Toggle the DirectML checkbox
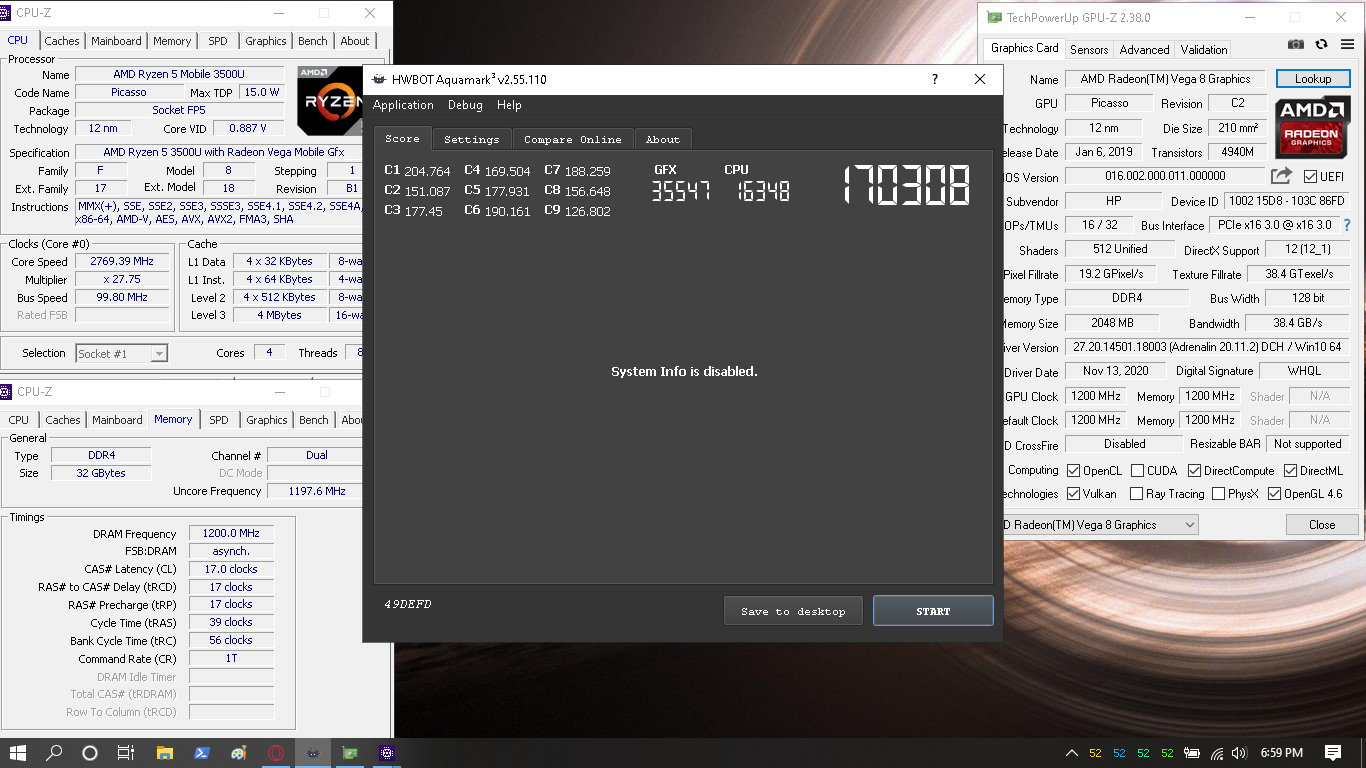Image resolution: width=1366 pixels, height=768 pixels. pyautogui.click(x=1291, y=471)
